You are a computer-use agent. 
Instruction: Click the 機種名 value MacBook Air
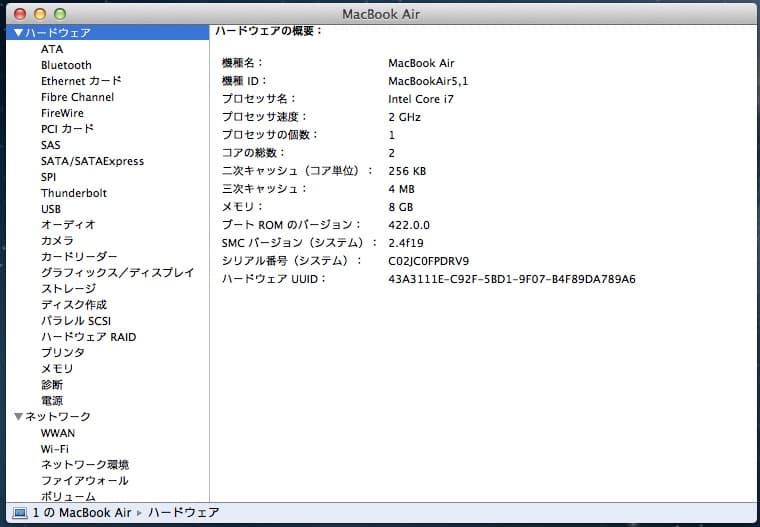point(421,63)
